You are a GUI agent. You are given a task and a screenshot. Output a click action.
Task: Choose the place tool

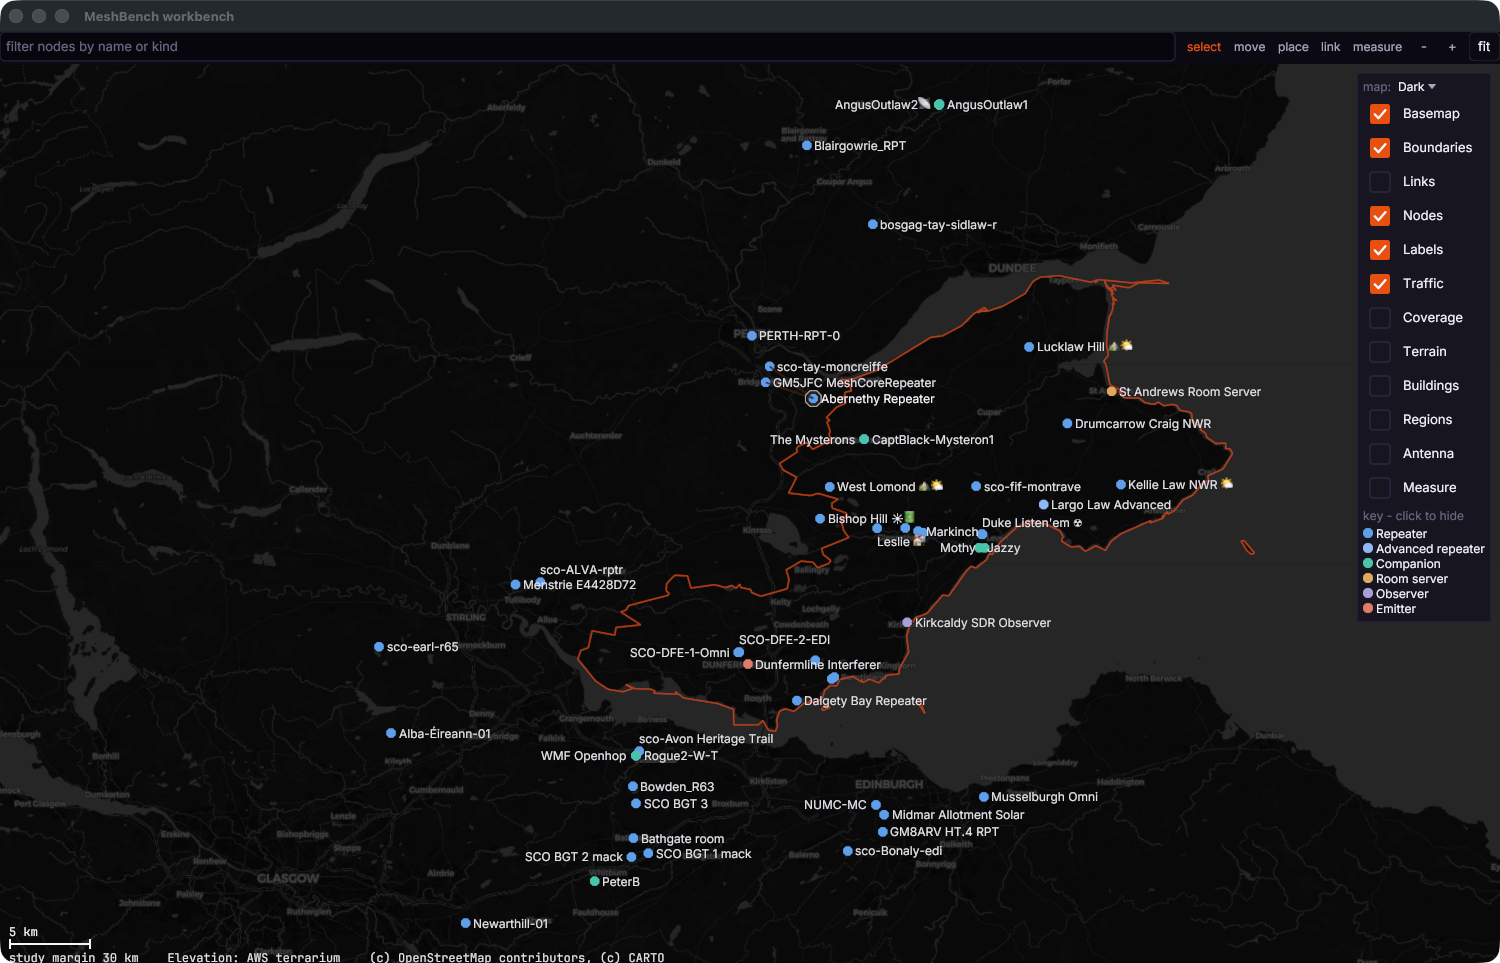(1293, 47)
